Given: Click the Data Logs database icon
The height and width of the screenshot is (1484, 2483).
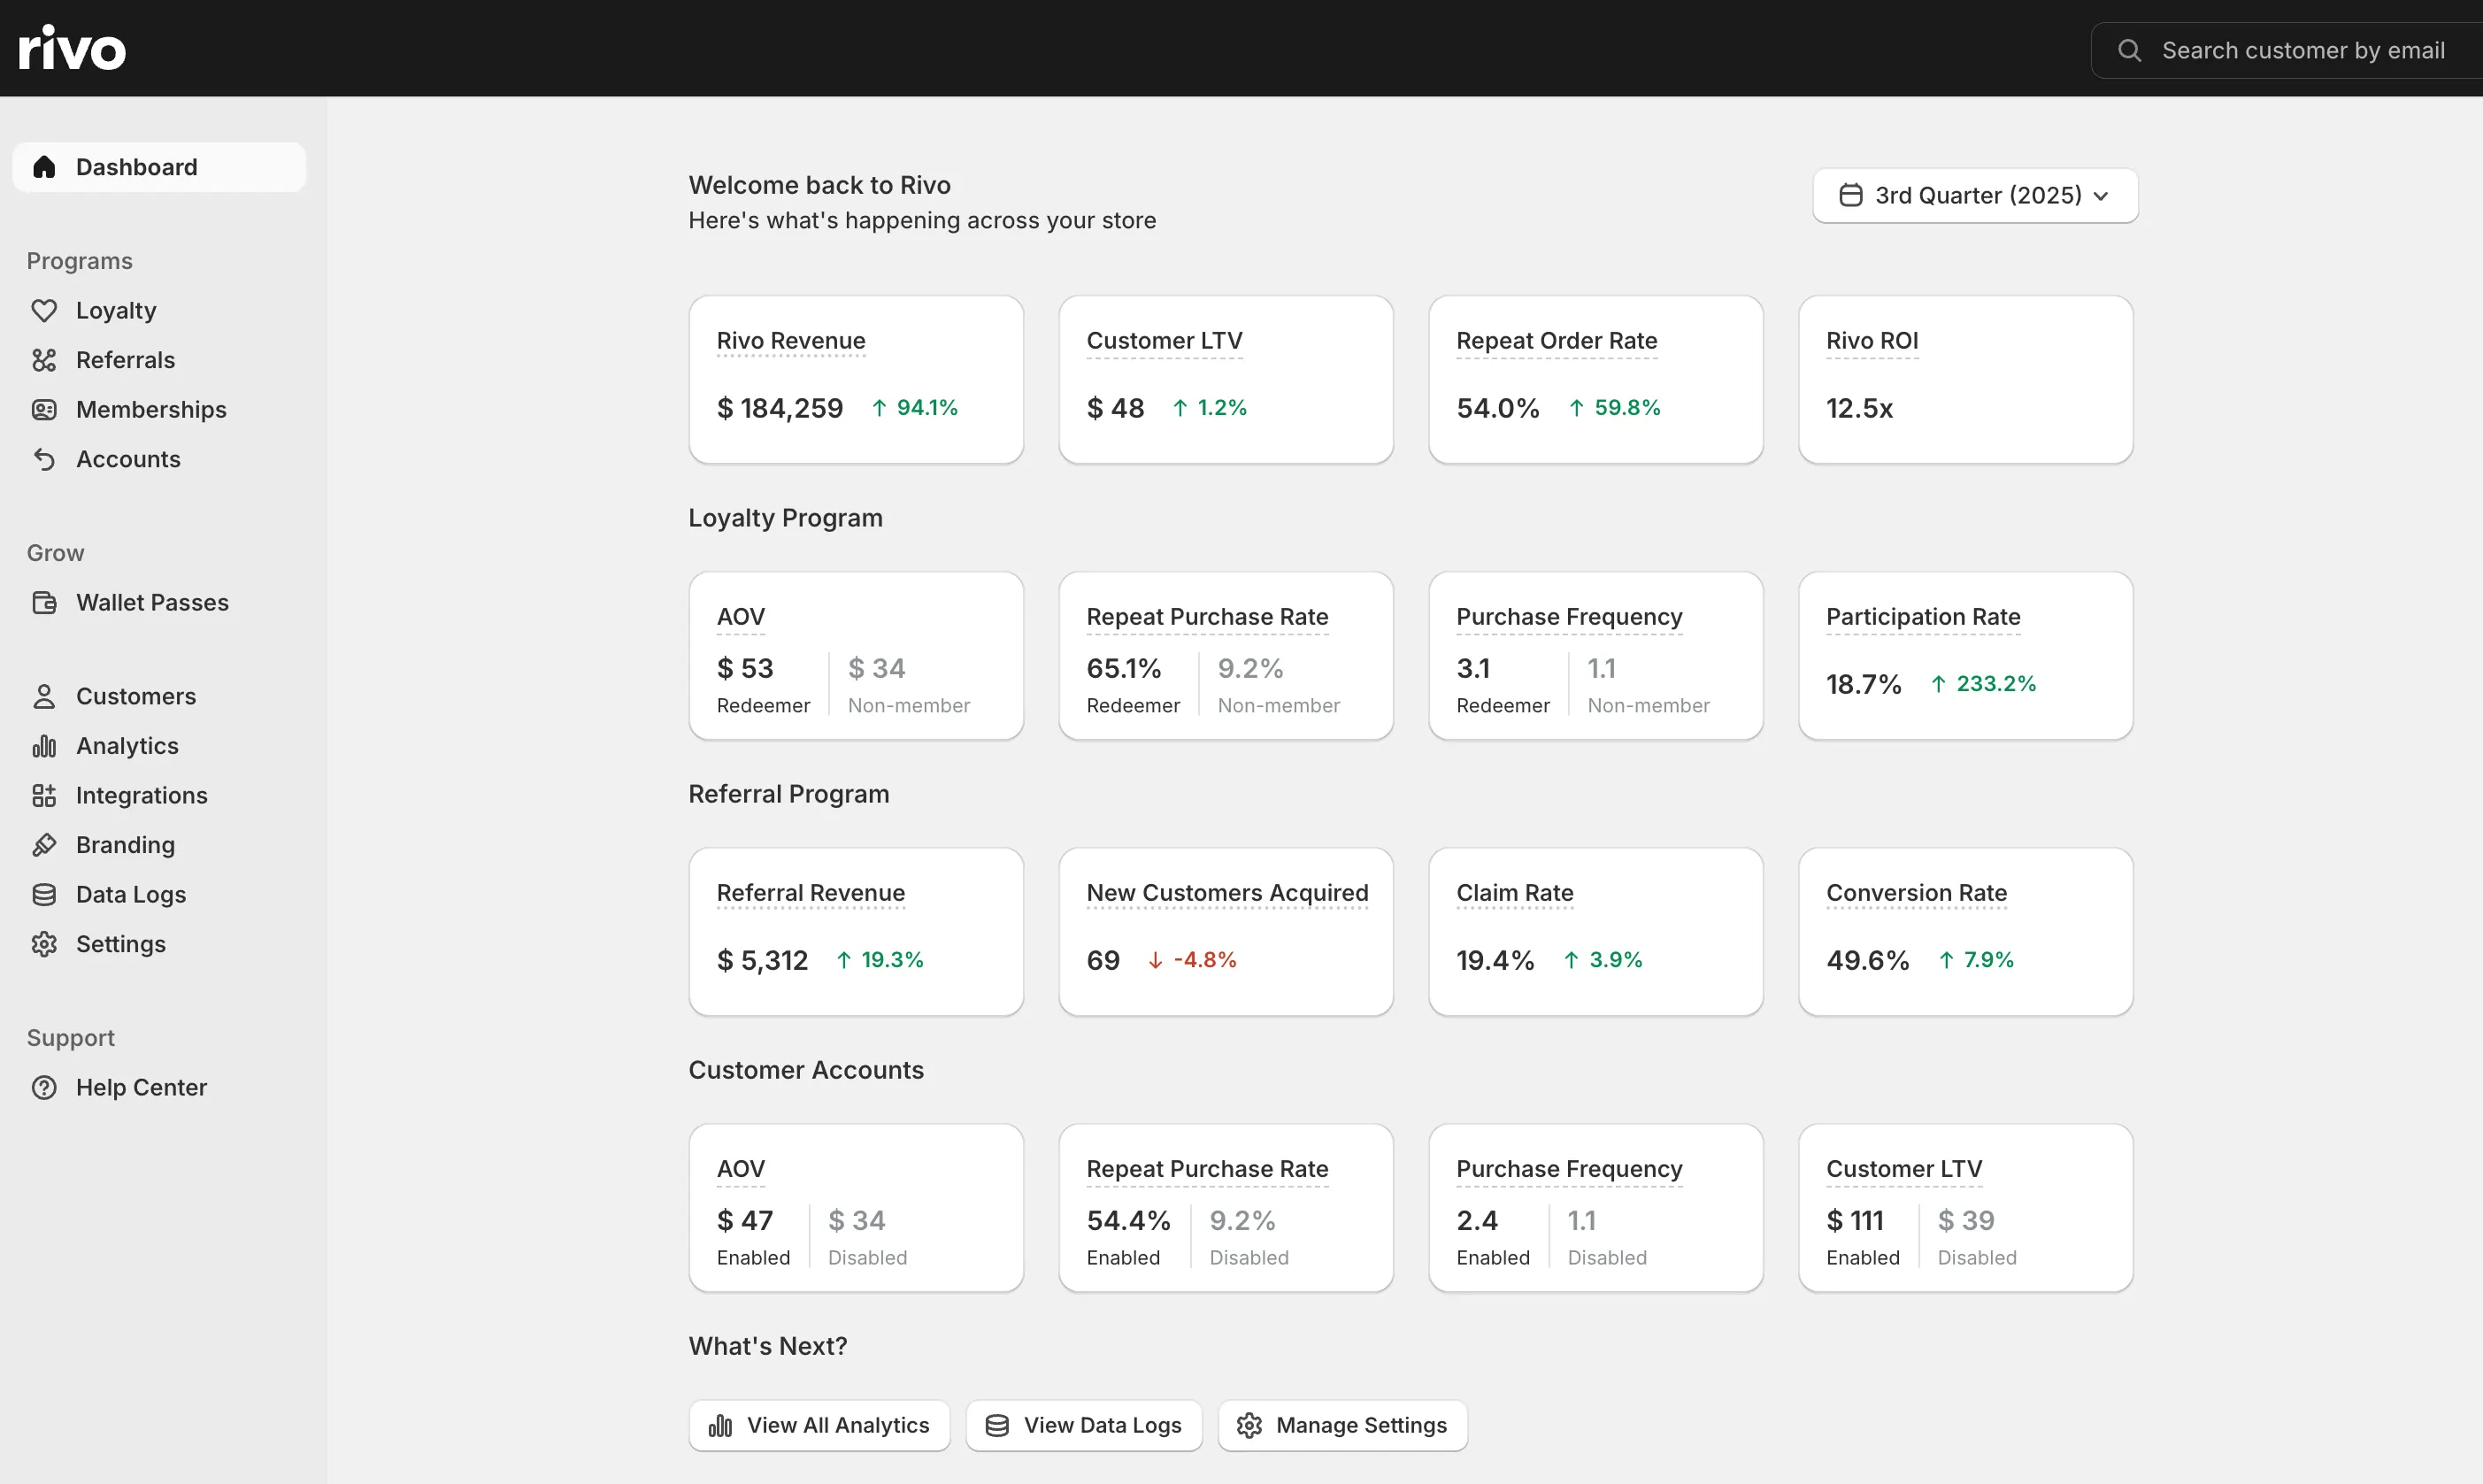Looking at the screenshot, I should click(44, 895).
